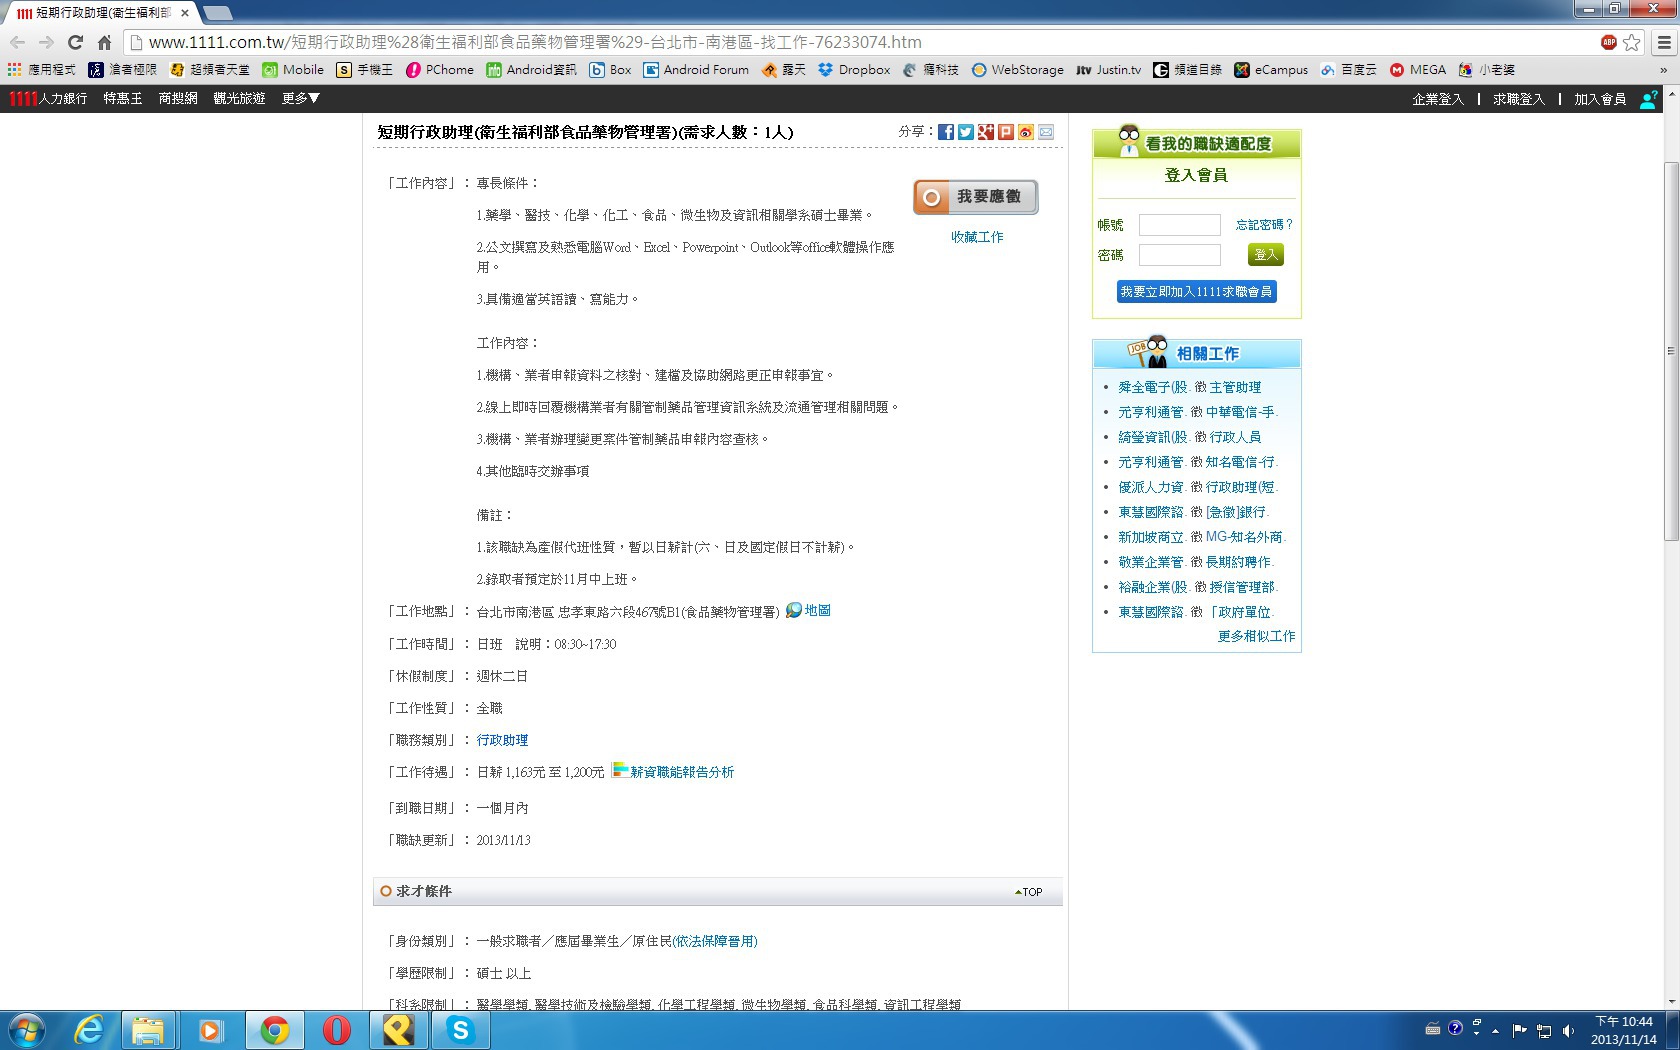Reload the page with the refresh icon
Screen dimensions: 1680x1050
(75, 42)
